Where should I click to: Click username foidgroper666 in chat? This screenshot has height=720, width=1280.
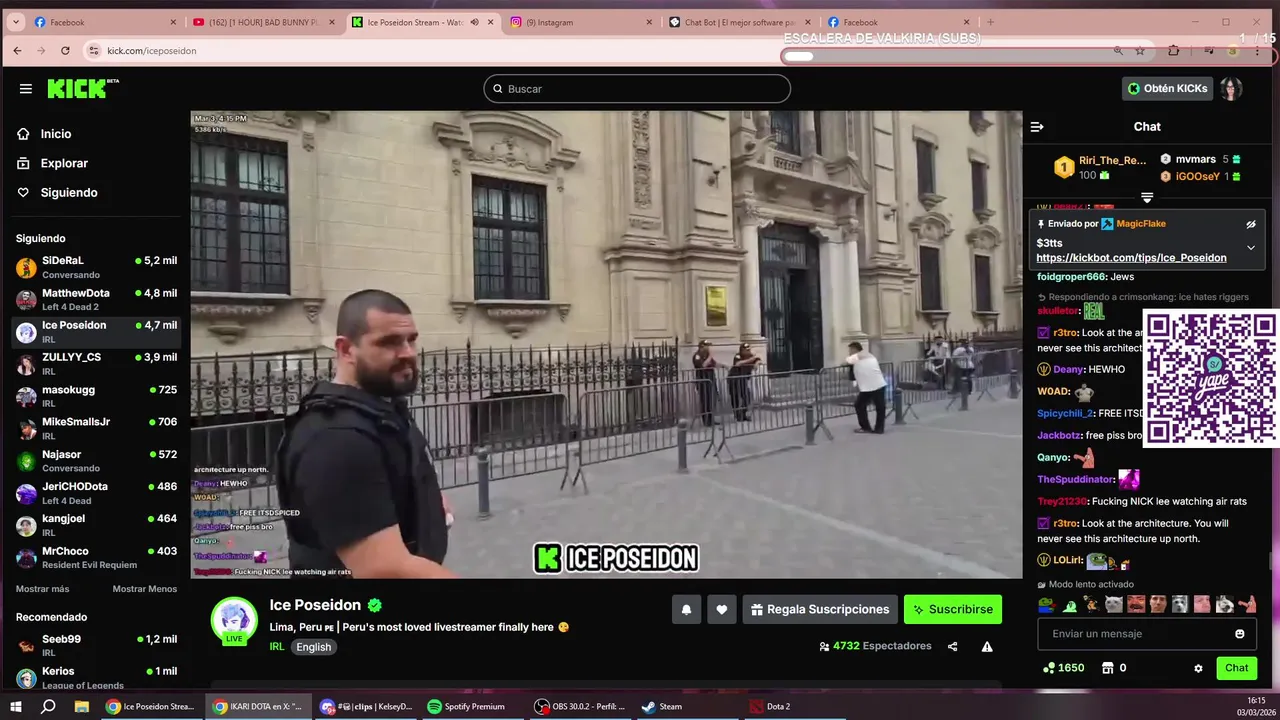click(x=1072, y=277)
